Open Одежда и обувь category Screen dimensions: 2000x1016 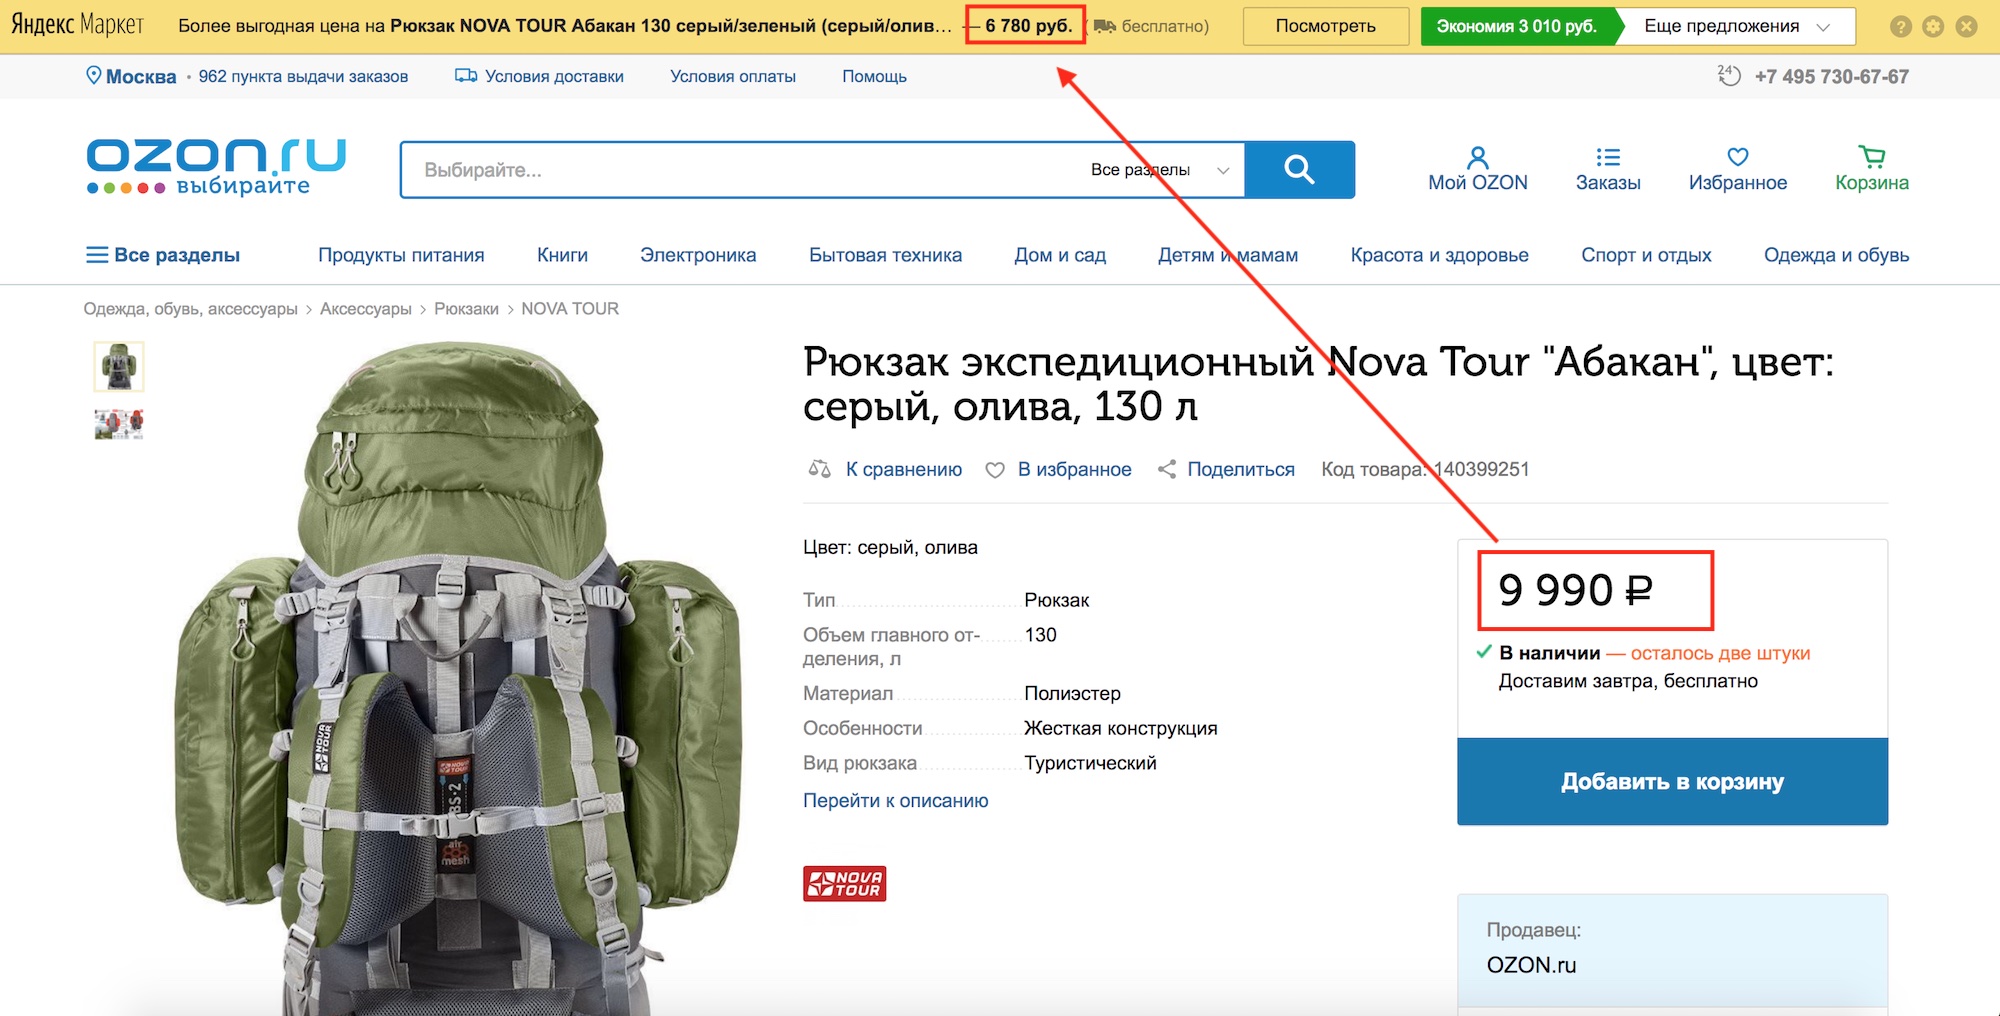pyautogui.click(x=1836, y=255)
